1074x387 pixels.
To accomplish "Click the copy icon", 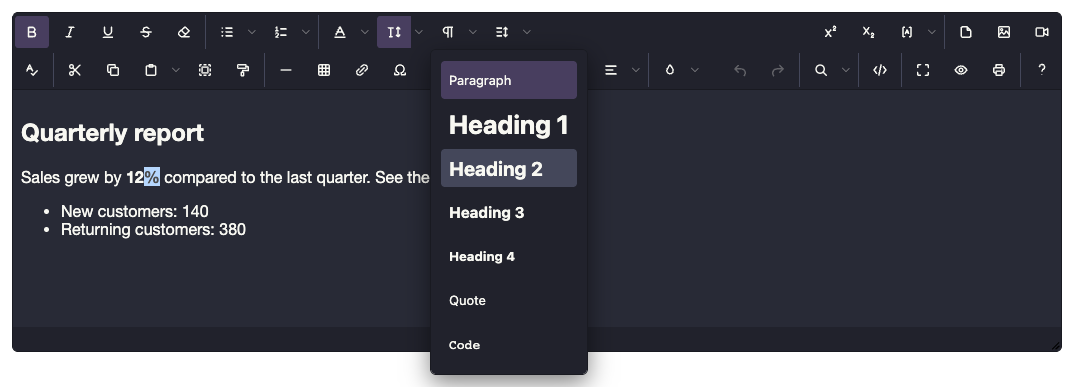I will click(113, 70).
